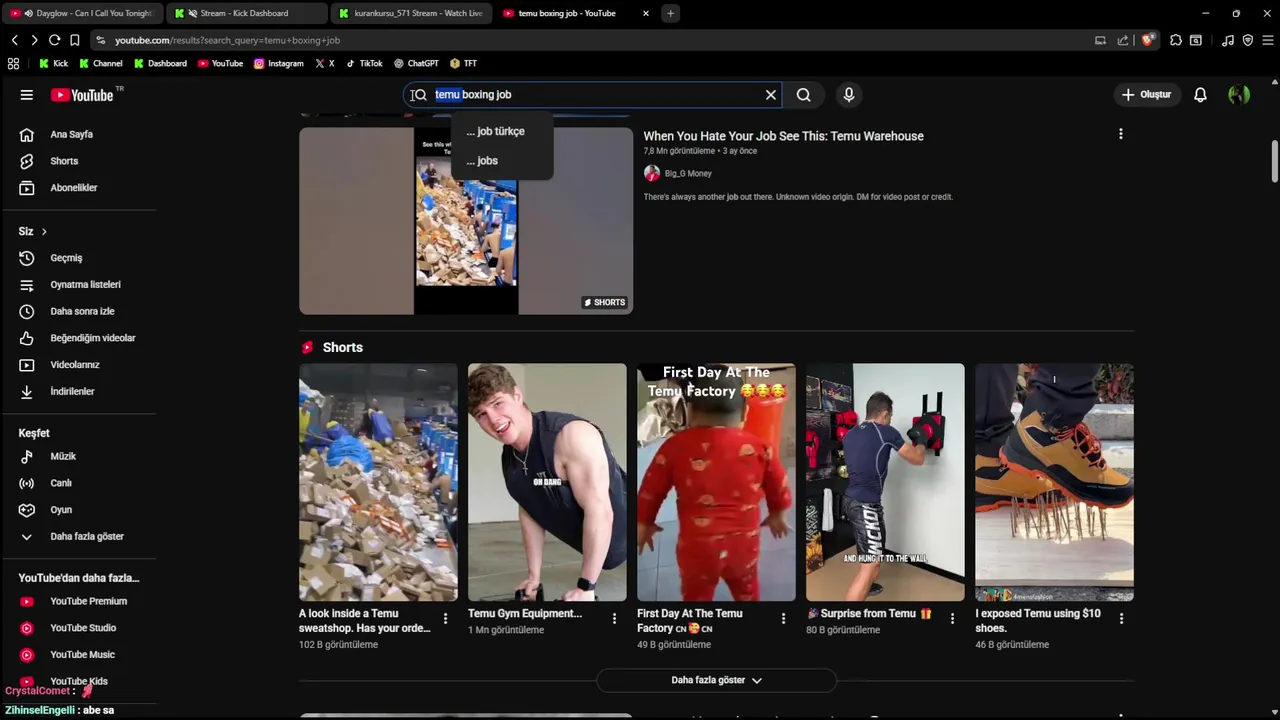The height and width of the screenshot is (720, 1280).
Task: Open a new browser tab
Action: (x=671, y=13)
